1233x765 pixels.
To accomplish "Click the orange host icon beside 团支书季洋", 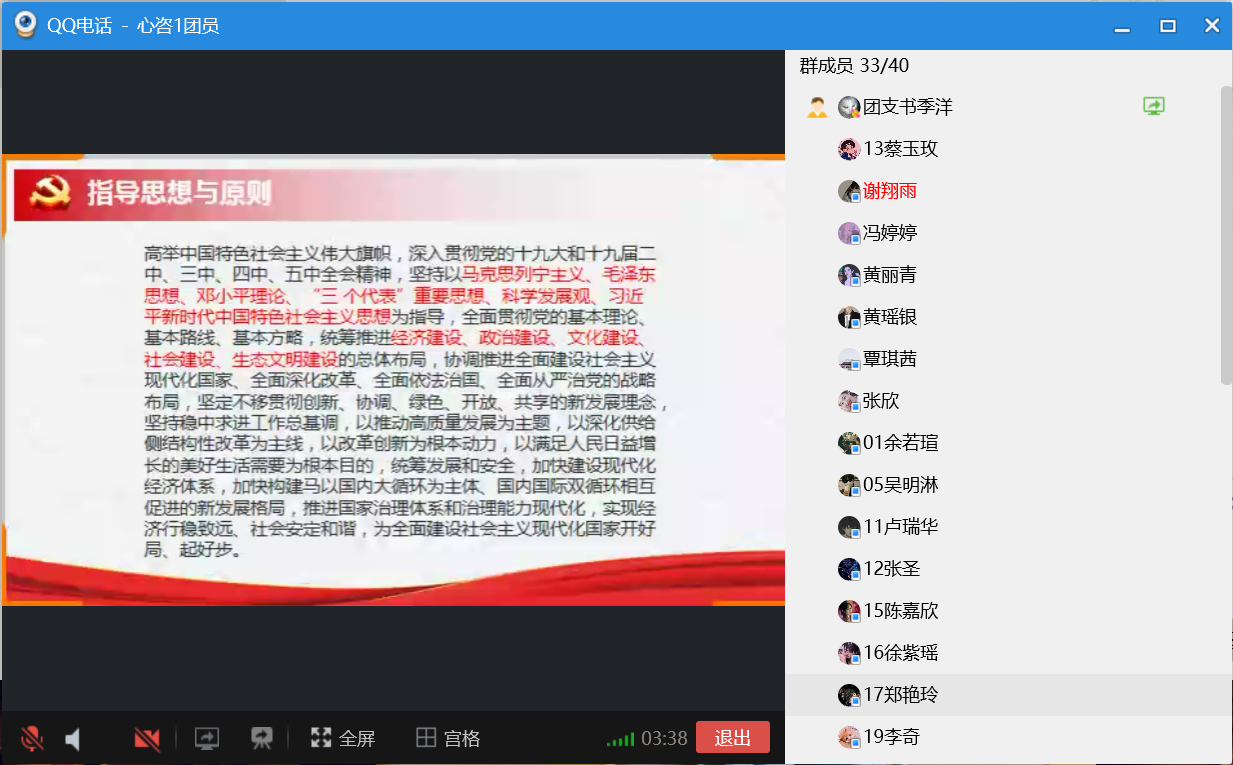I will tap(817, 107).
